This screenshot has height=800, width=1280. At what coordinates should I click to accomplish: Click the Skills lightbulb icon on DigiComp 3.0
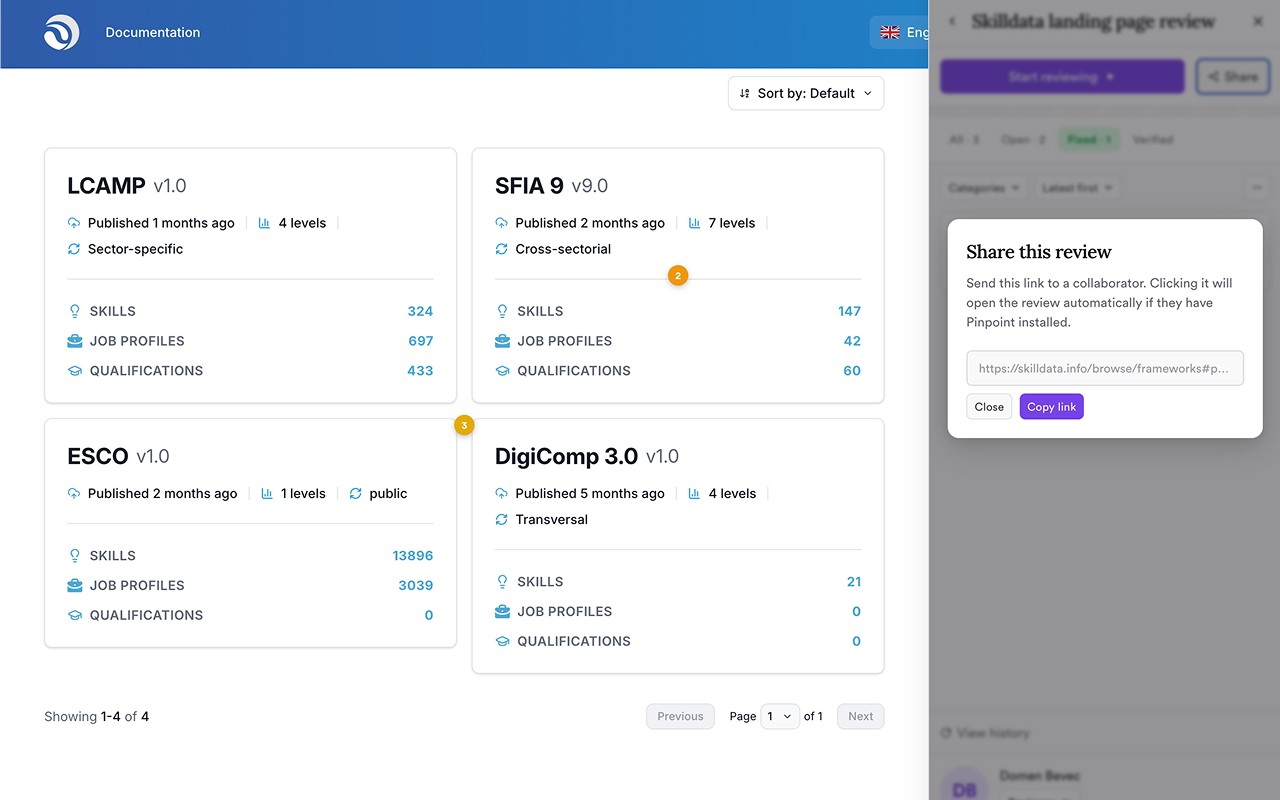click(502, 582)
